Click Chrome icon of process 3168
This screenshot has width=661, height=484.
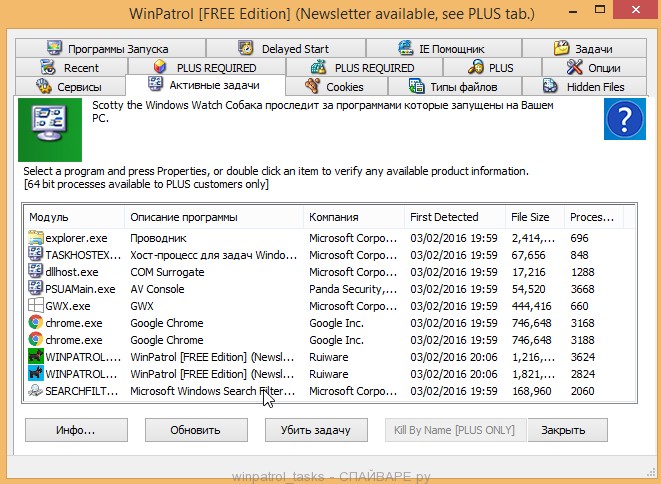[x=36, y=323]
